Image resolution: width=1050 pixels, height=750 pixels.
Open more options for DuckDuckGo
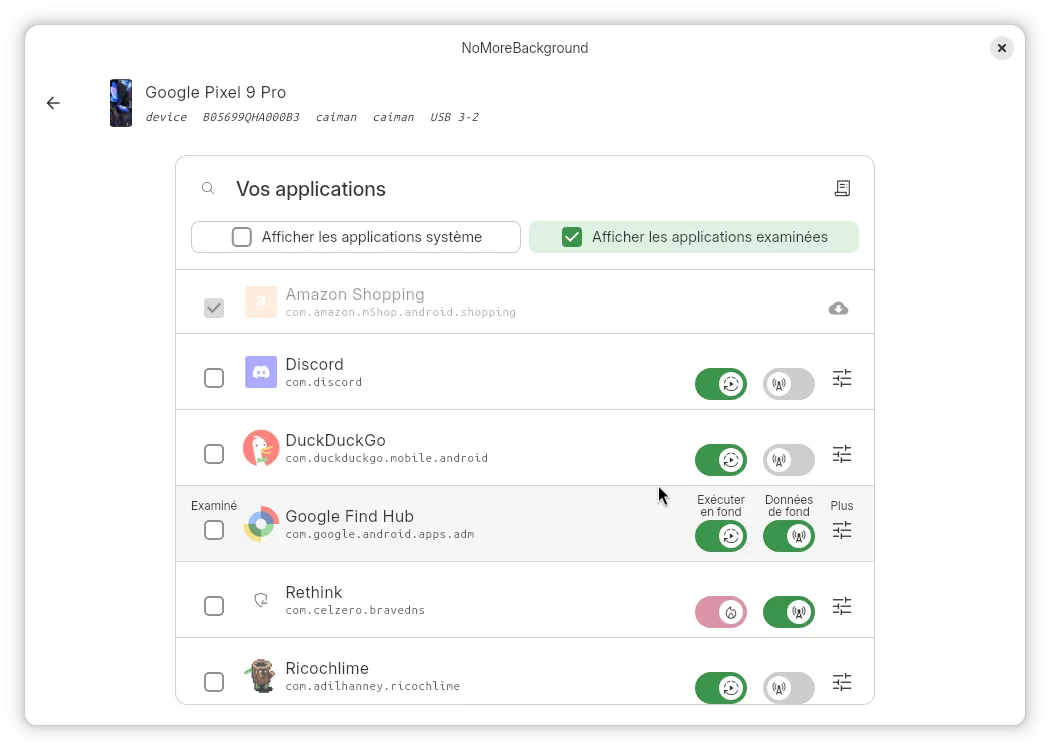(x=842, y=455)
